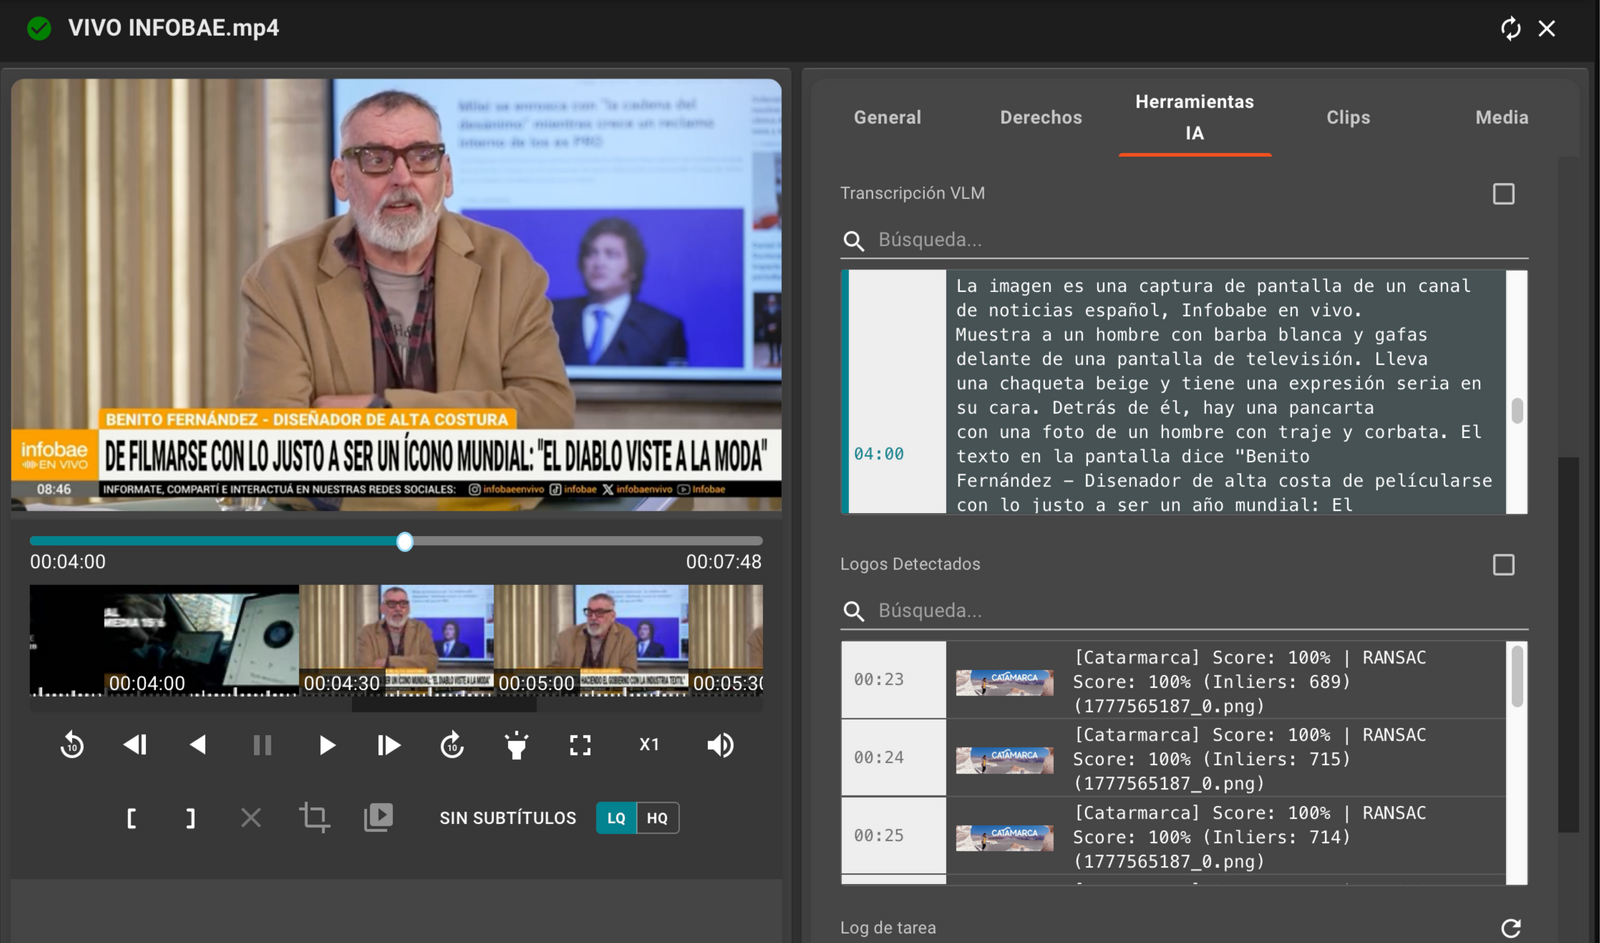Mute the volume speaker icon
Image resolution: width=1600 pixels, height=943 pixels.
(720, 745)
